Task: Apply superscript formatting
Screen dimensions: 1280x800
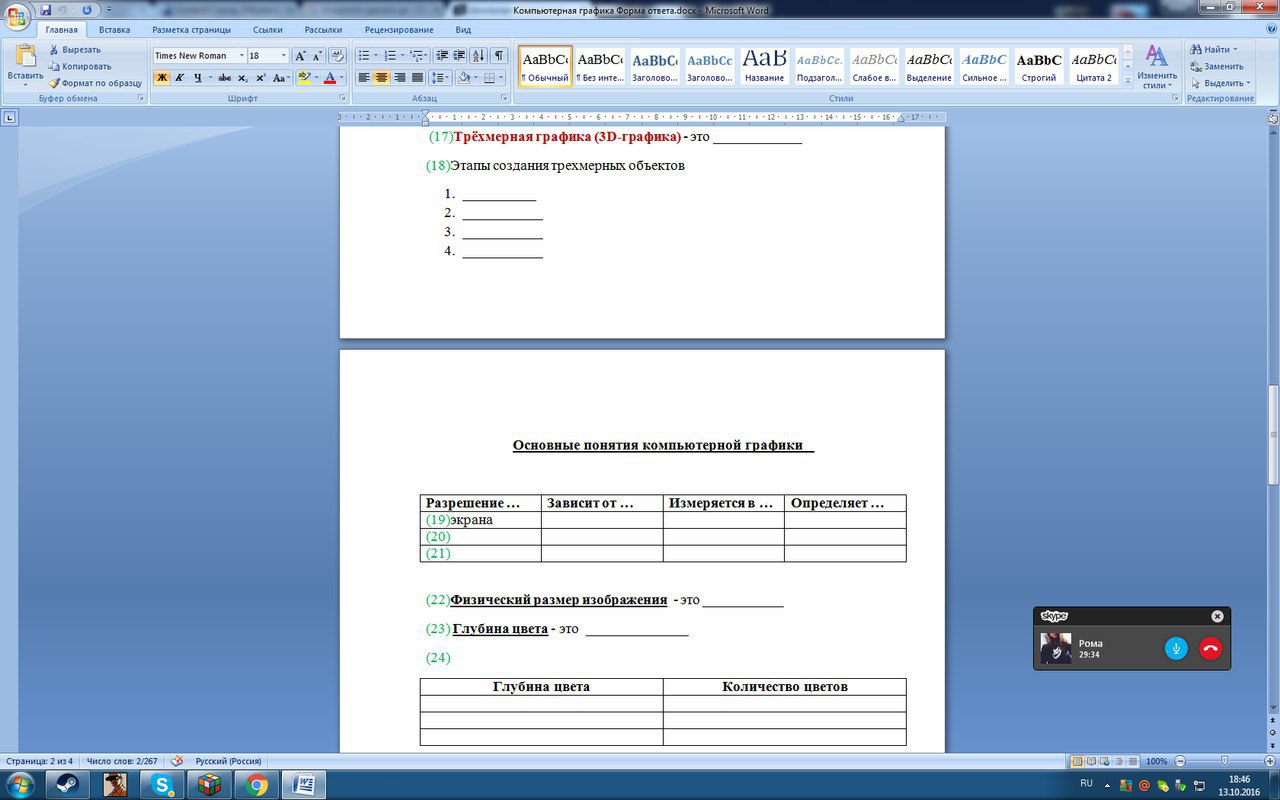Action: [261, 78]
